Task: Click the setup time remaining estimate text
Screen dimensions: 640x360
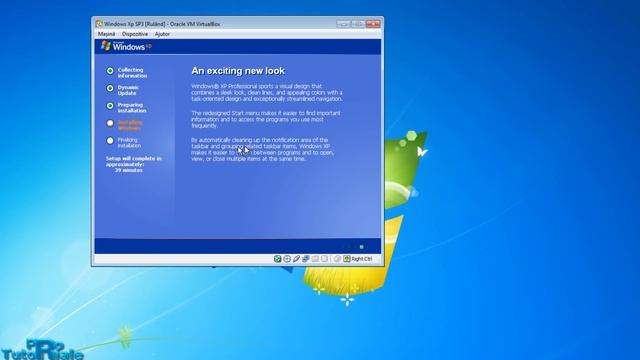Action: click(134, 164)
